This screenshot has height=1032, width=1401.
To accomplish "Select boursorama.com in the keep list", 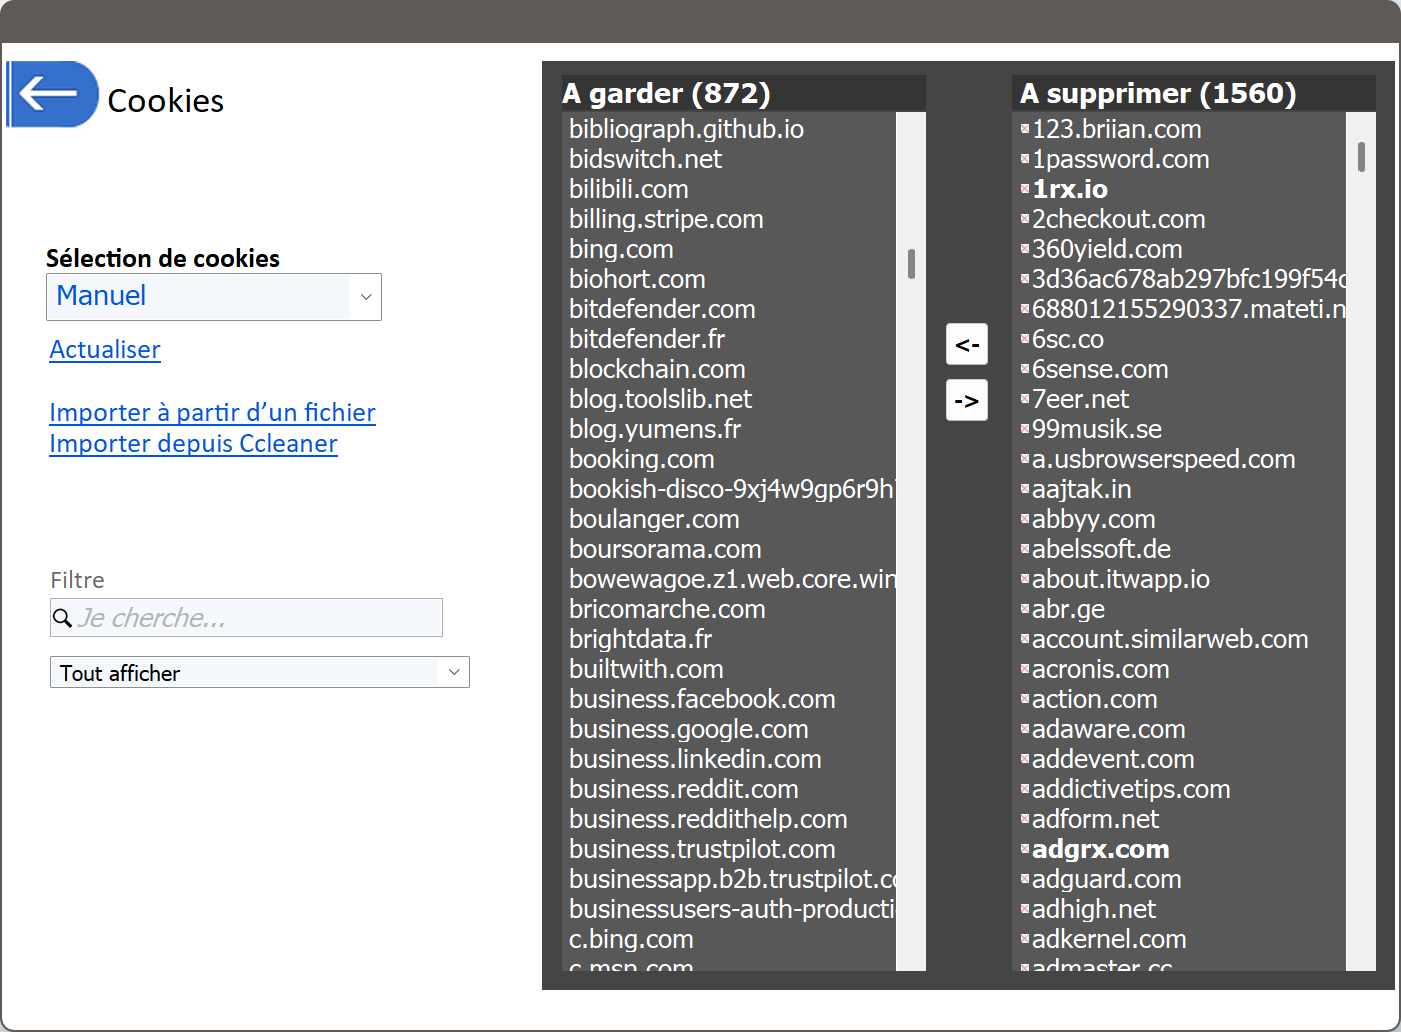I will point(665,549).
